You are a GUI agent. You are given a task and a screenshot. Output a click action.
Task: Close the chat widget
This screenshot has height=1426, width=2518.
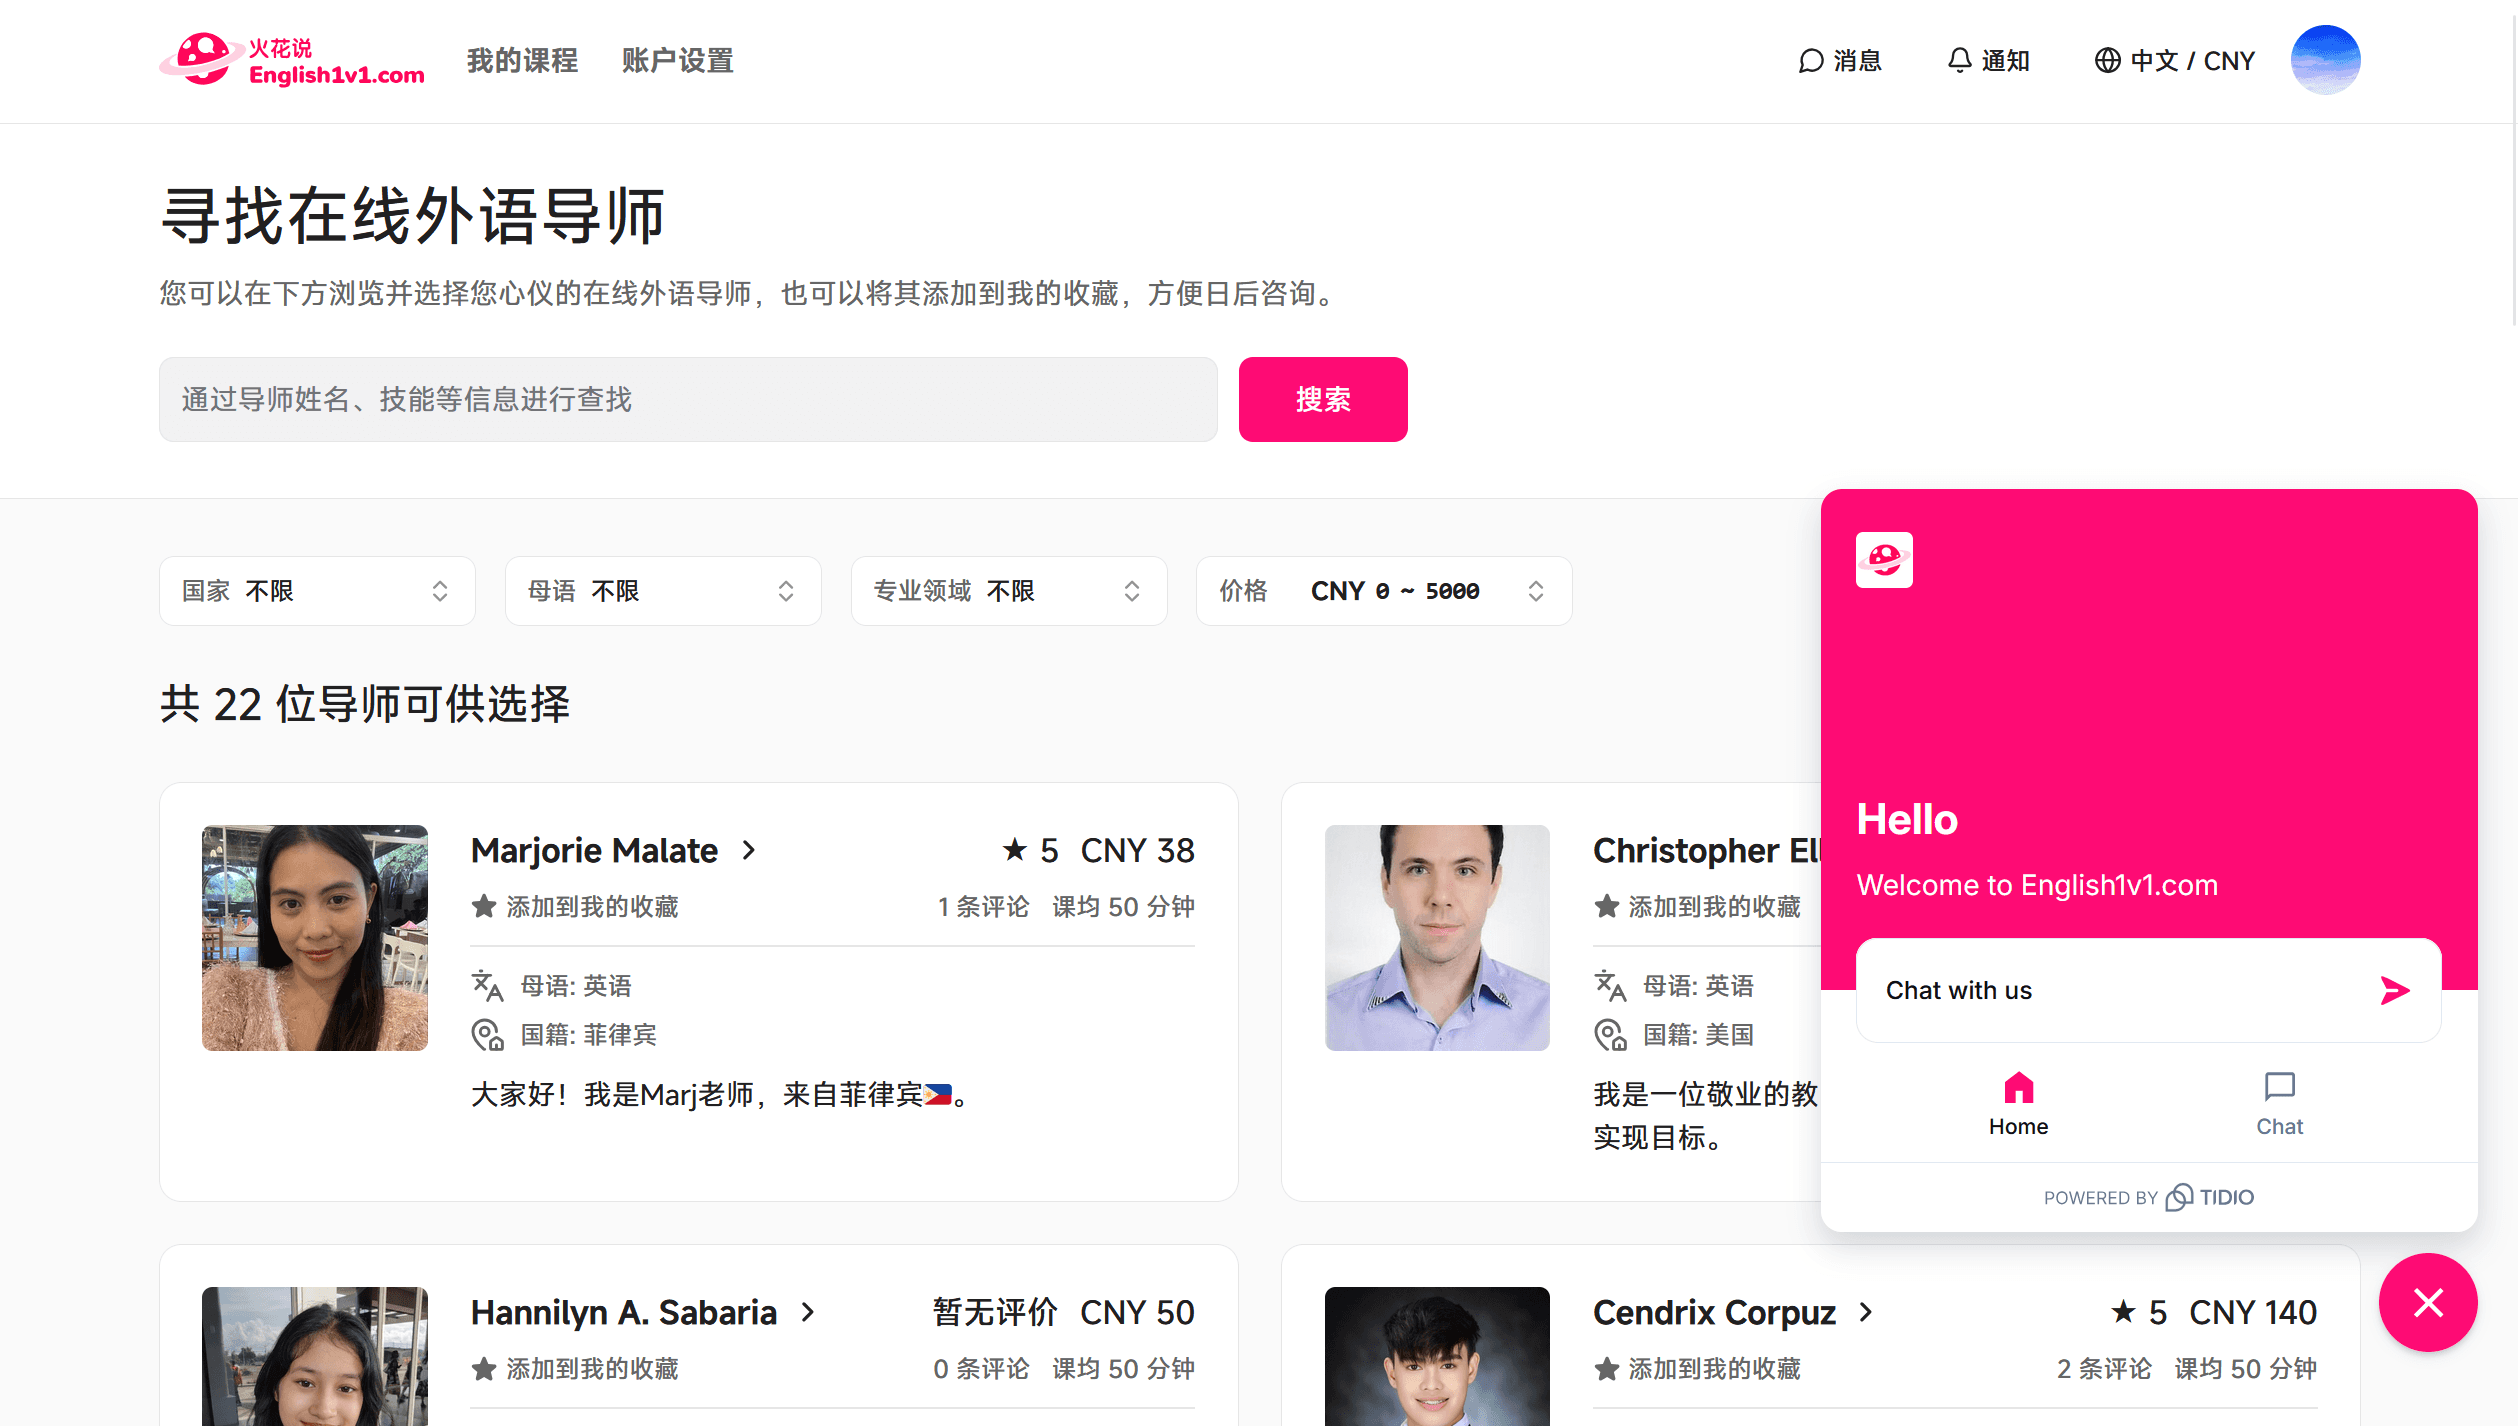click(2428, 1302)
